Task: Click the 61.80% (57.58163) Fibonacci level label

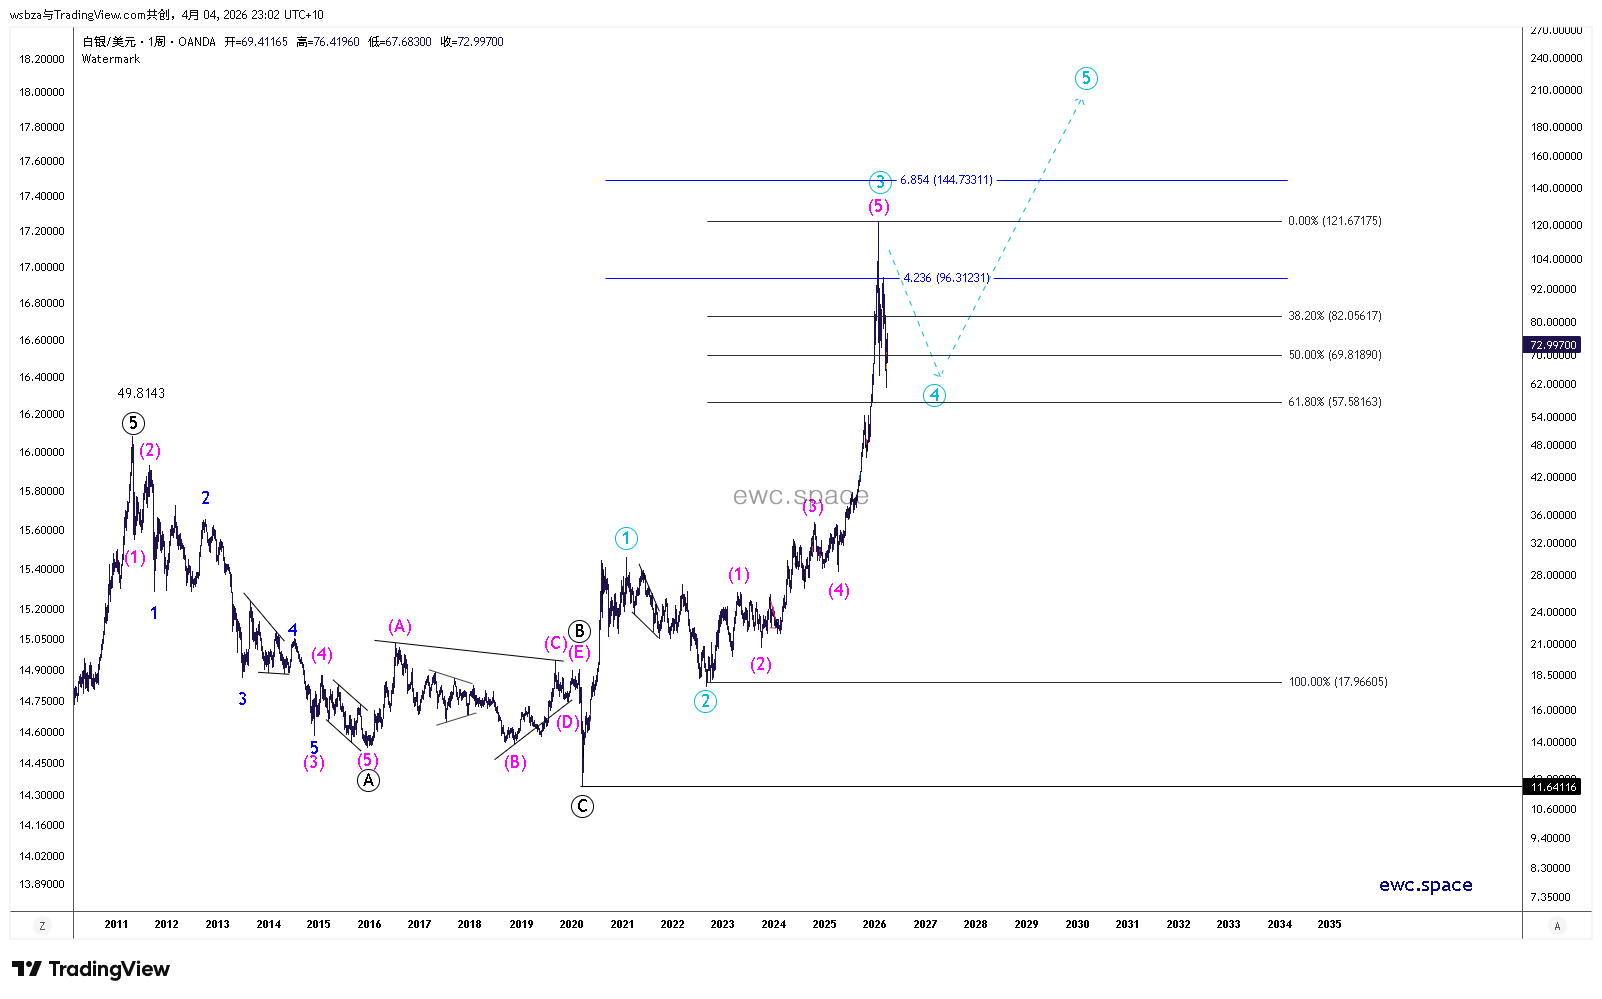Action: click(1334, 402)
